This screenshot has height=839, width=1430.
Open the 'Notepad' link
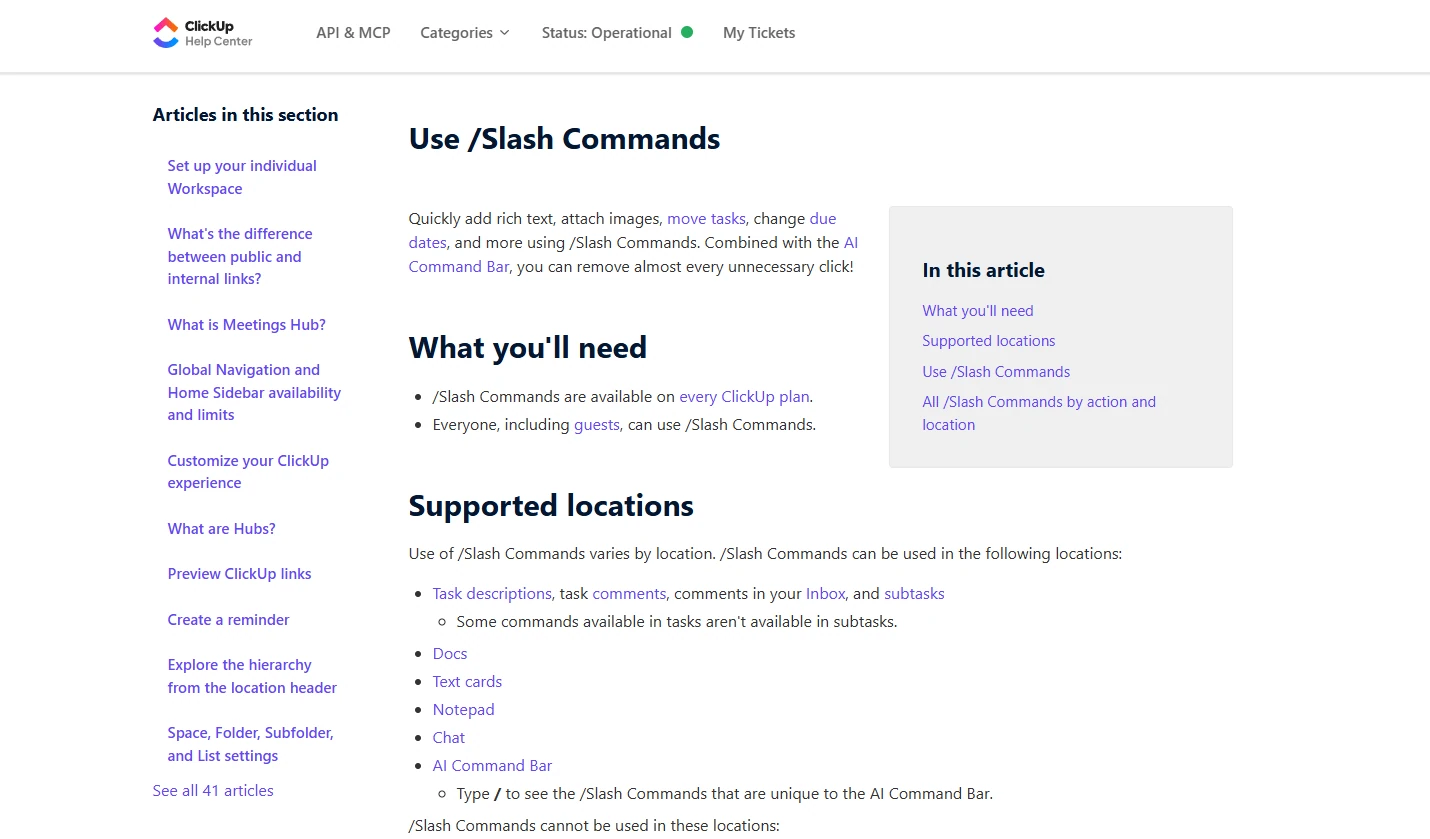tap(464, 710)
